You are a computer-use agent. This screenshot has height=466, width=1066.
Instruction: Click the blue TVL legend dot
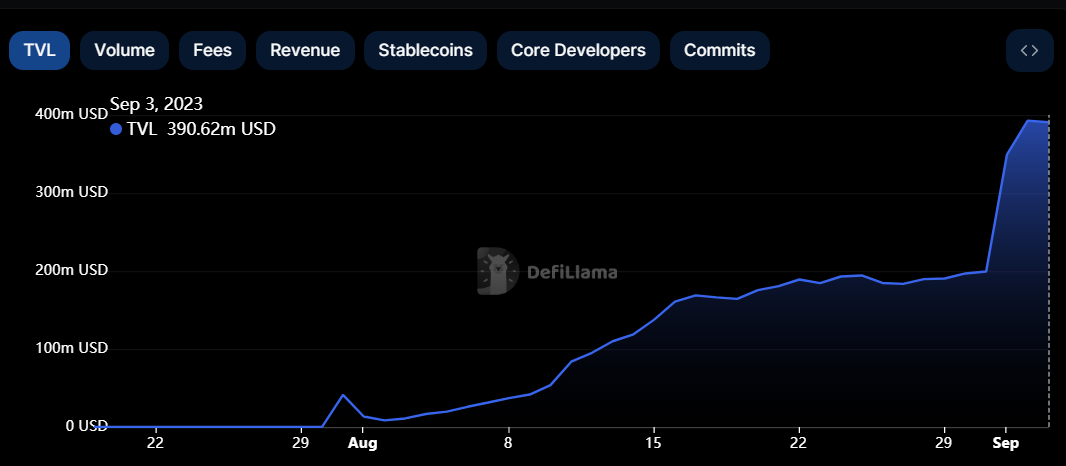tap(116, 129)
